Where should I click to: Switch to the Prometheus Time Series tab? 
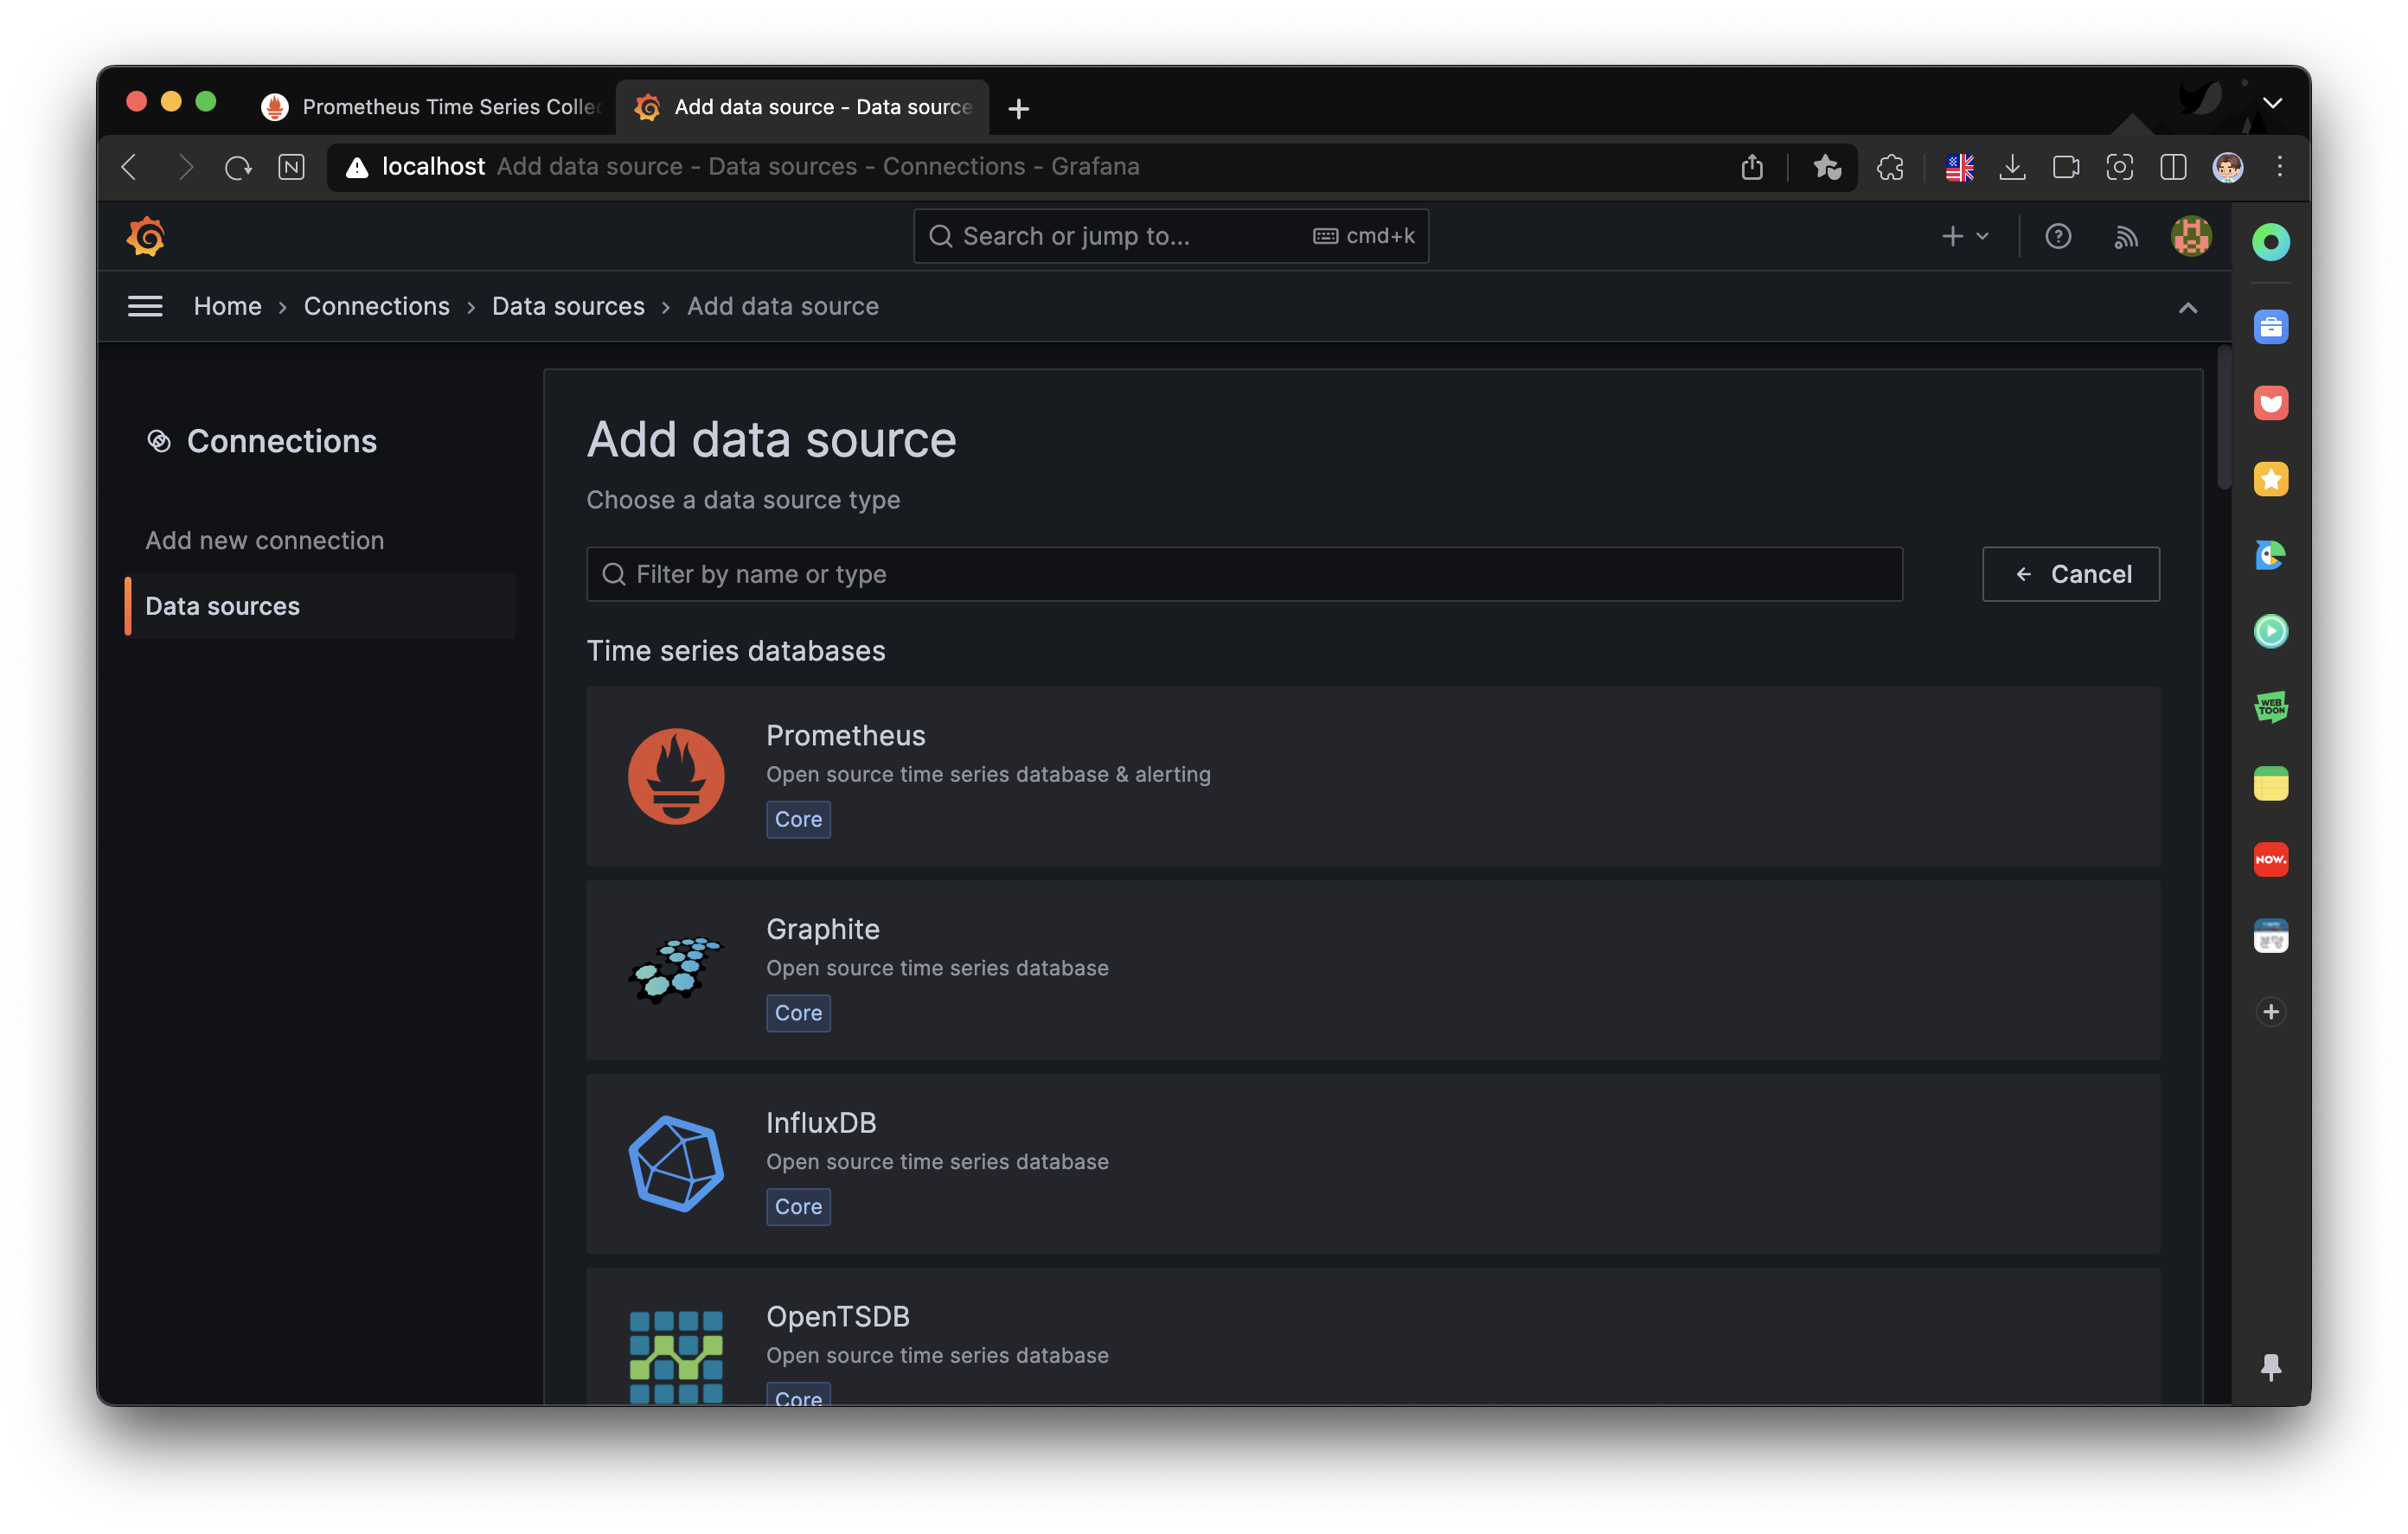click(x=432, y=107)
